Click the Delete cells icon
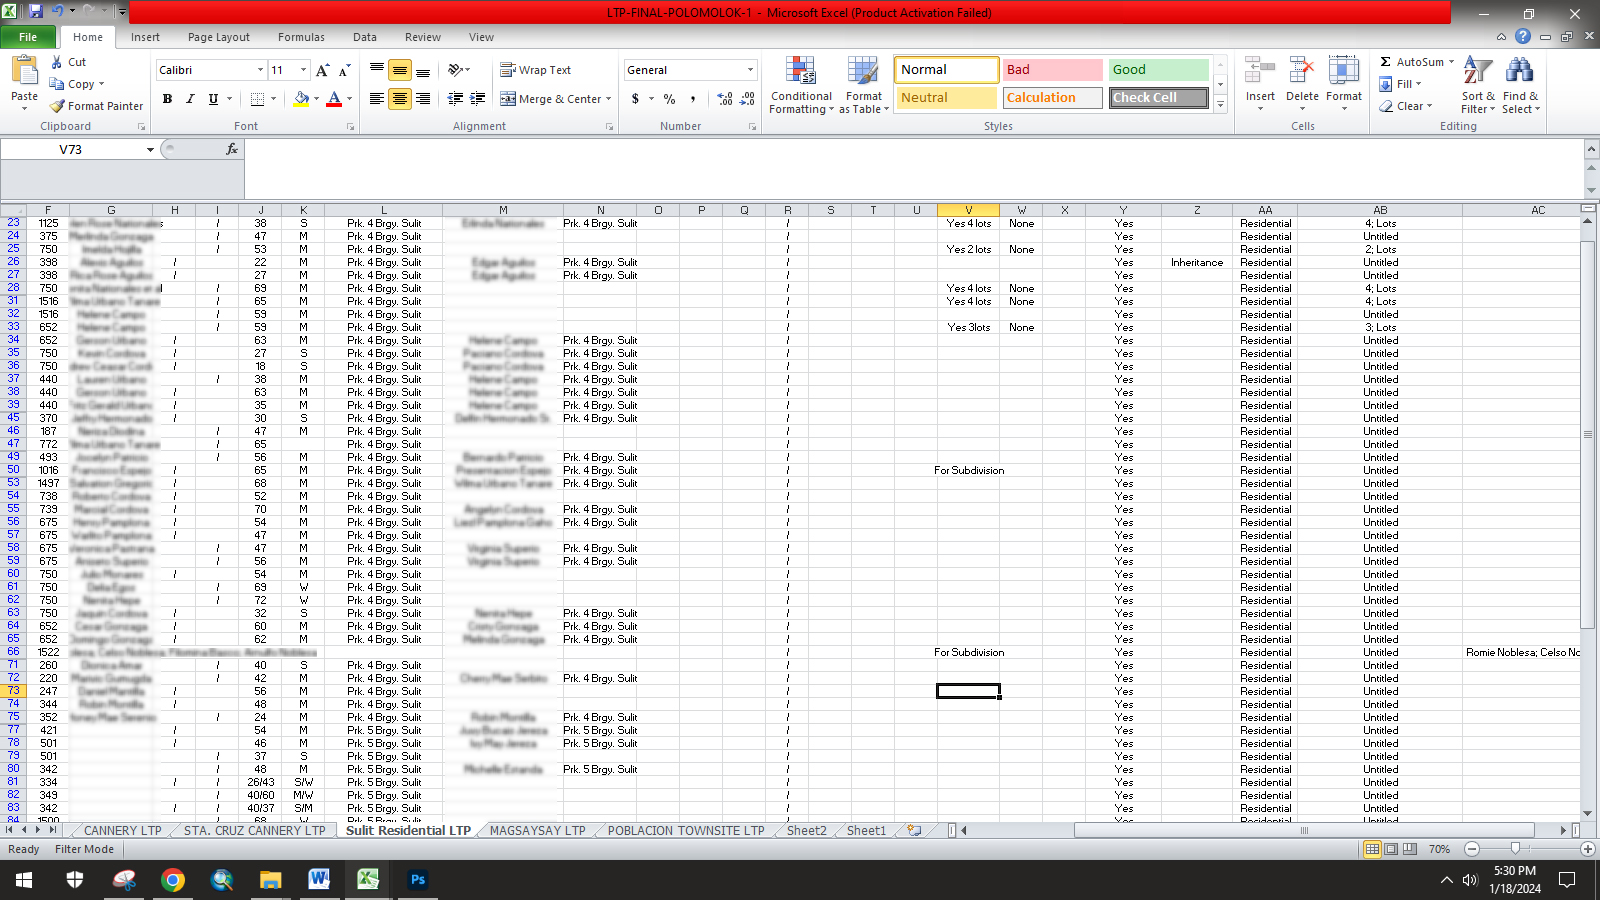 [1302, 71]
